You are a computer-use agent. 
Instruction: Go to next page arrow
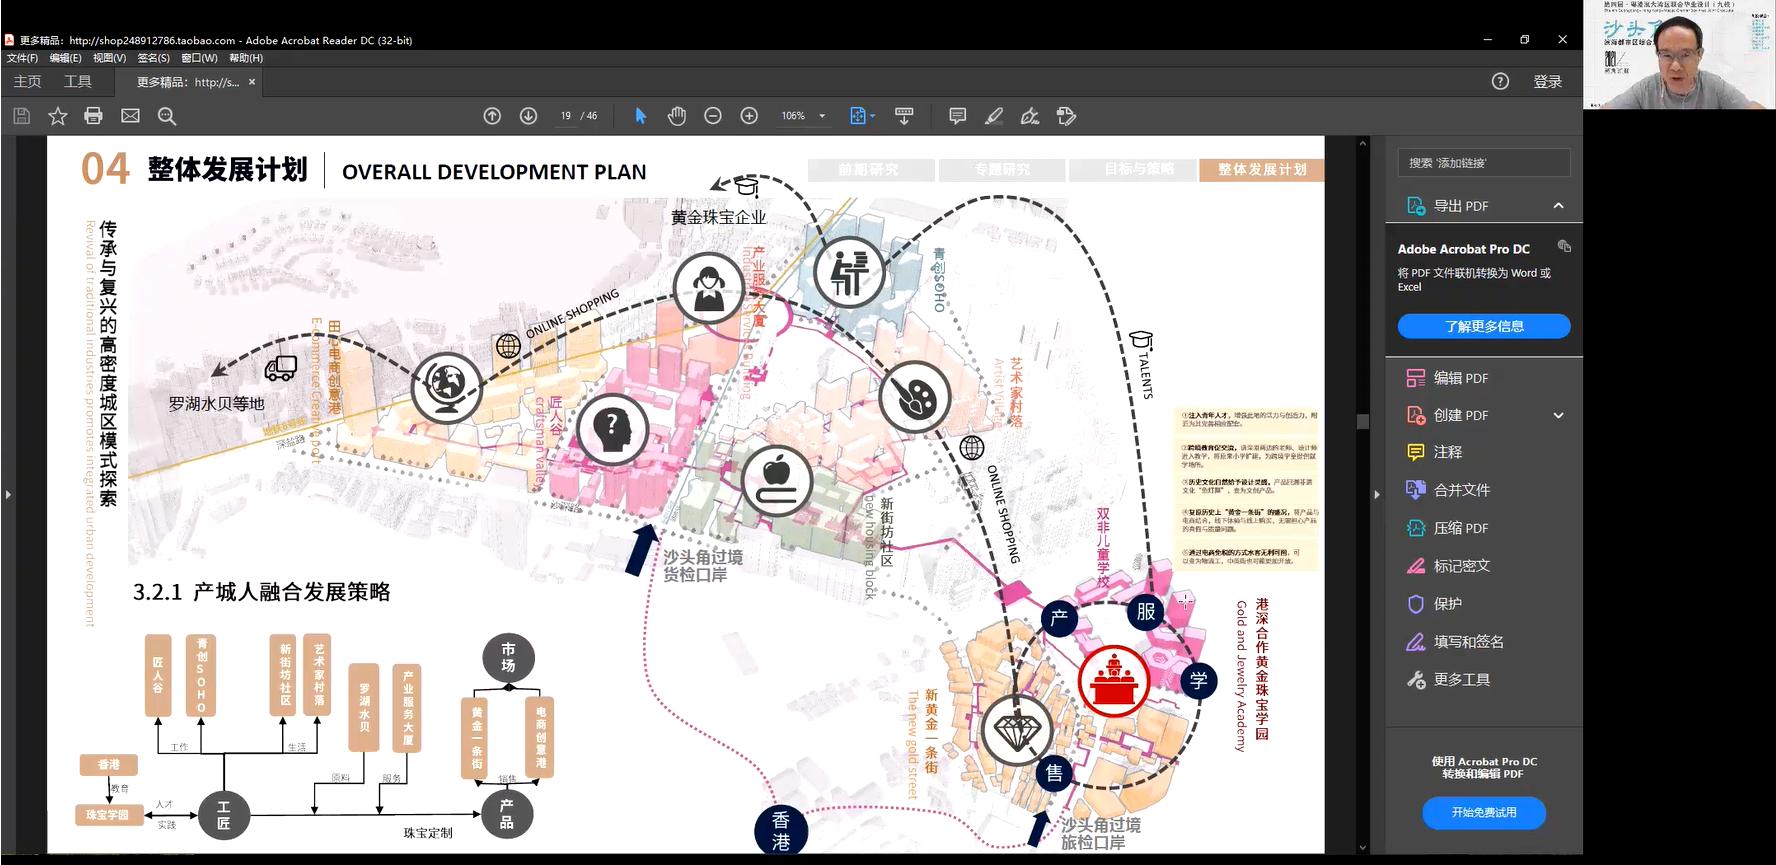[x=529, y=116]
